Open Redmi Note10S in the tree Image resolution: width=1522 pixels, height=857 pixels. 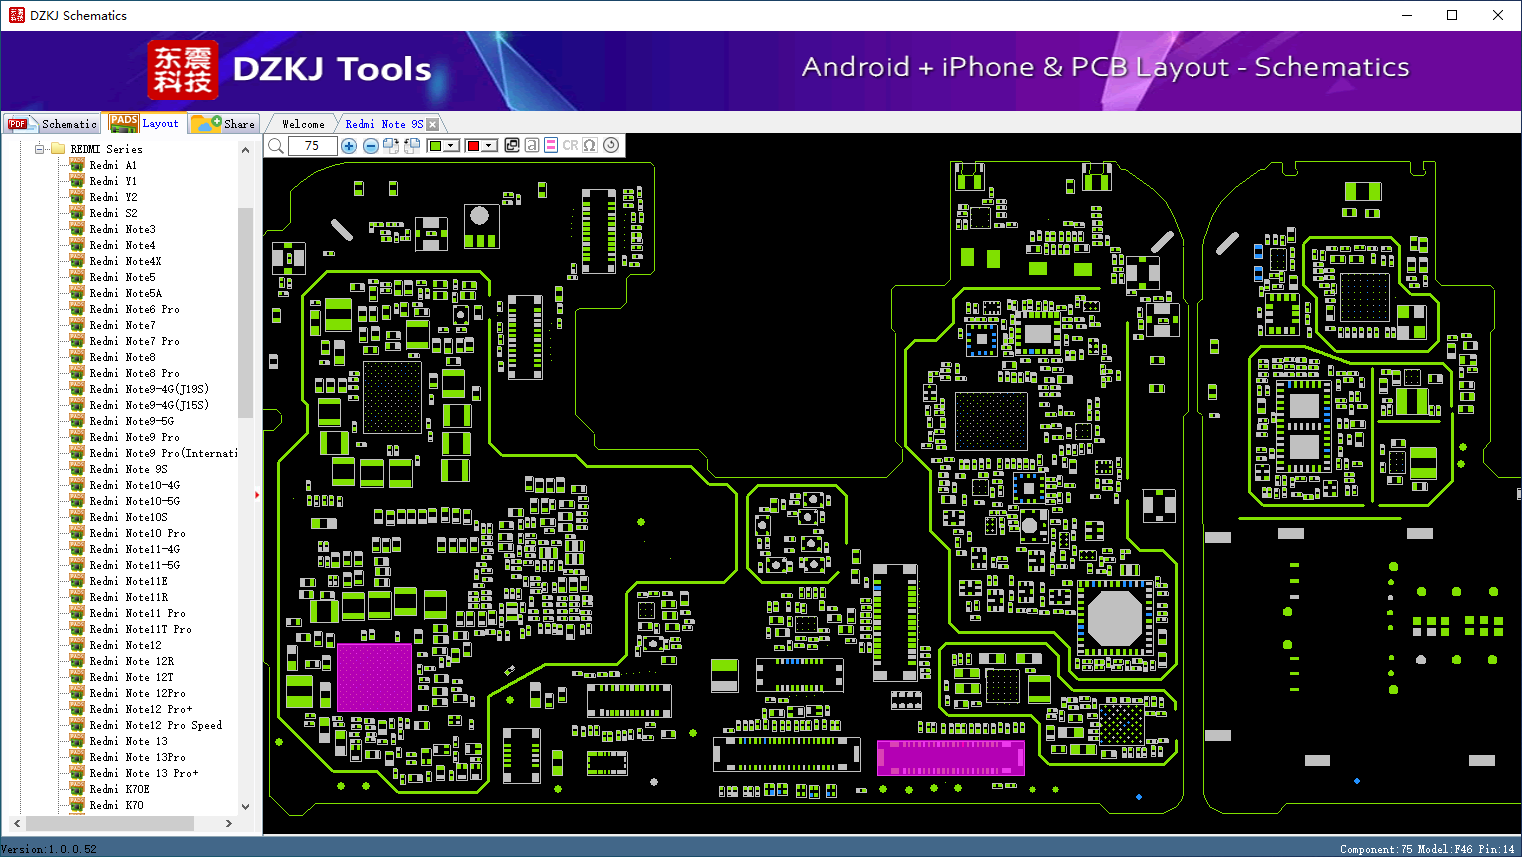[128, 517]
